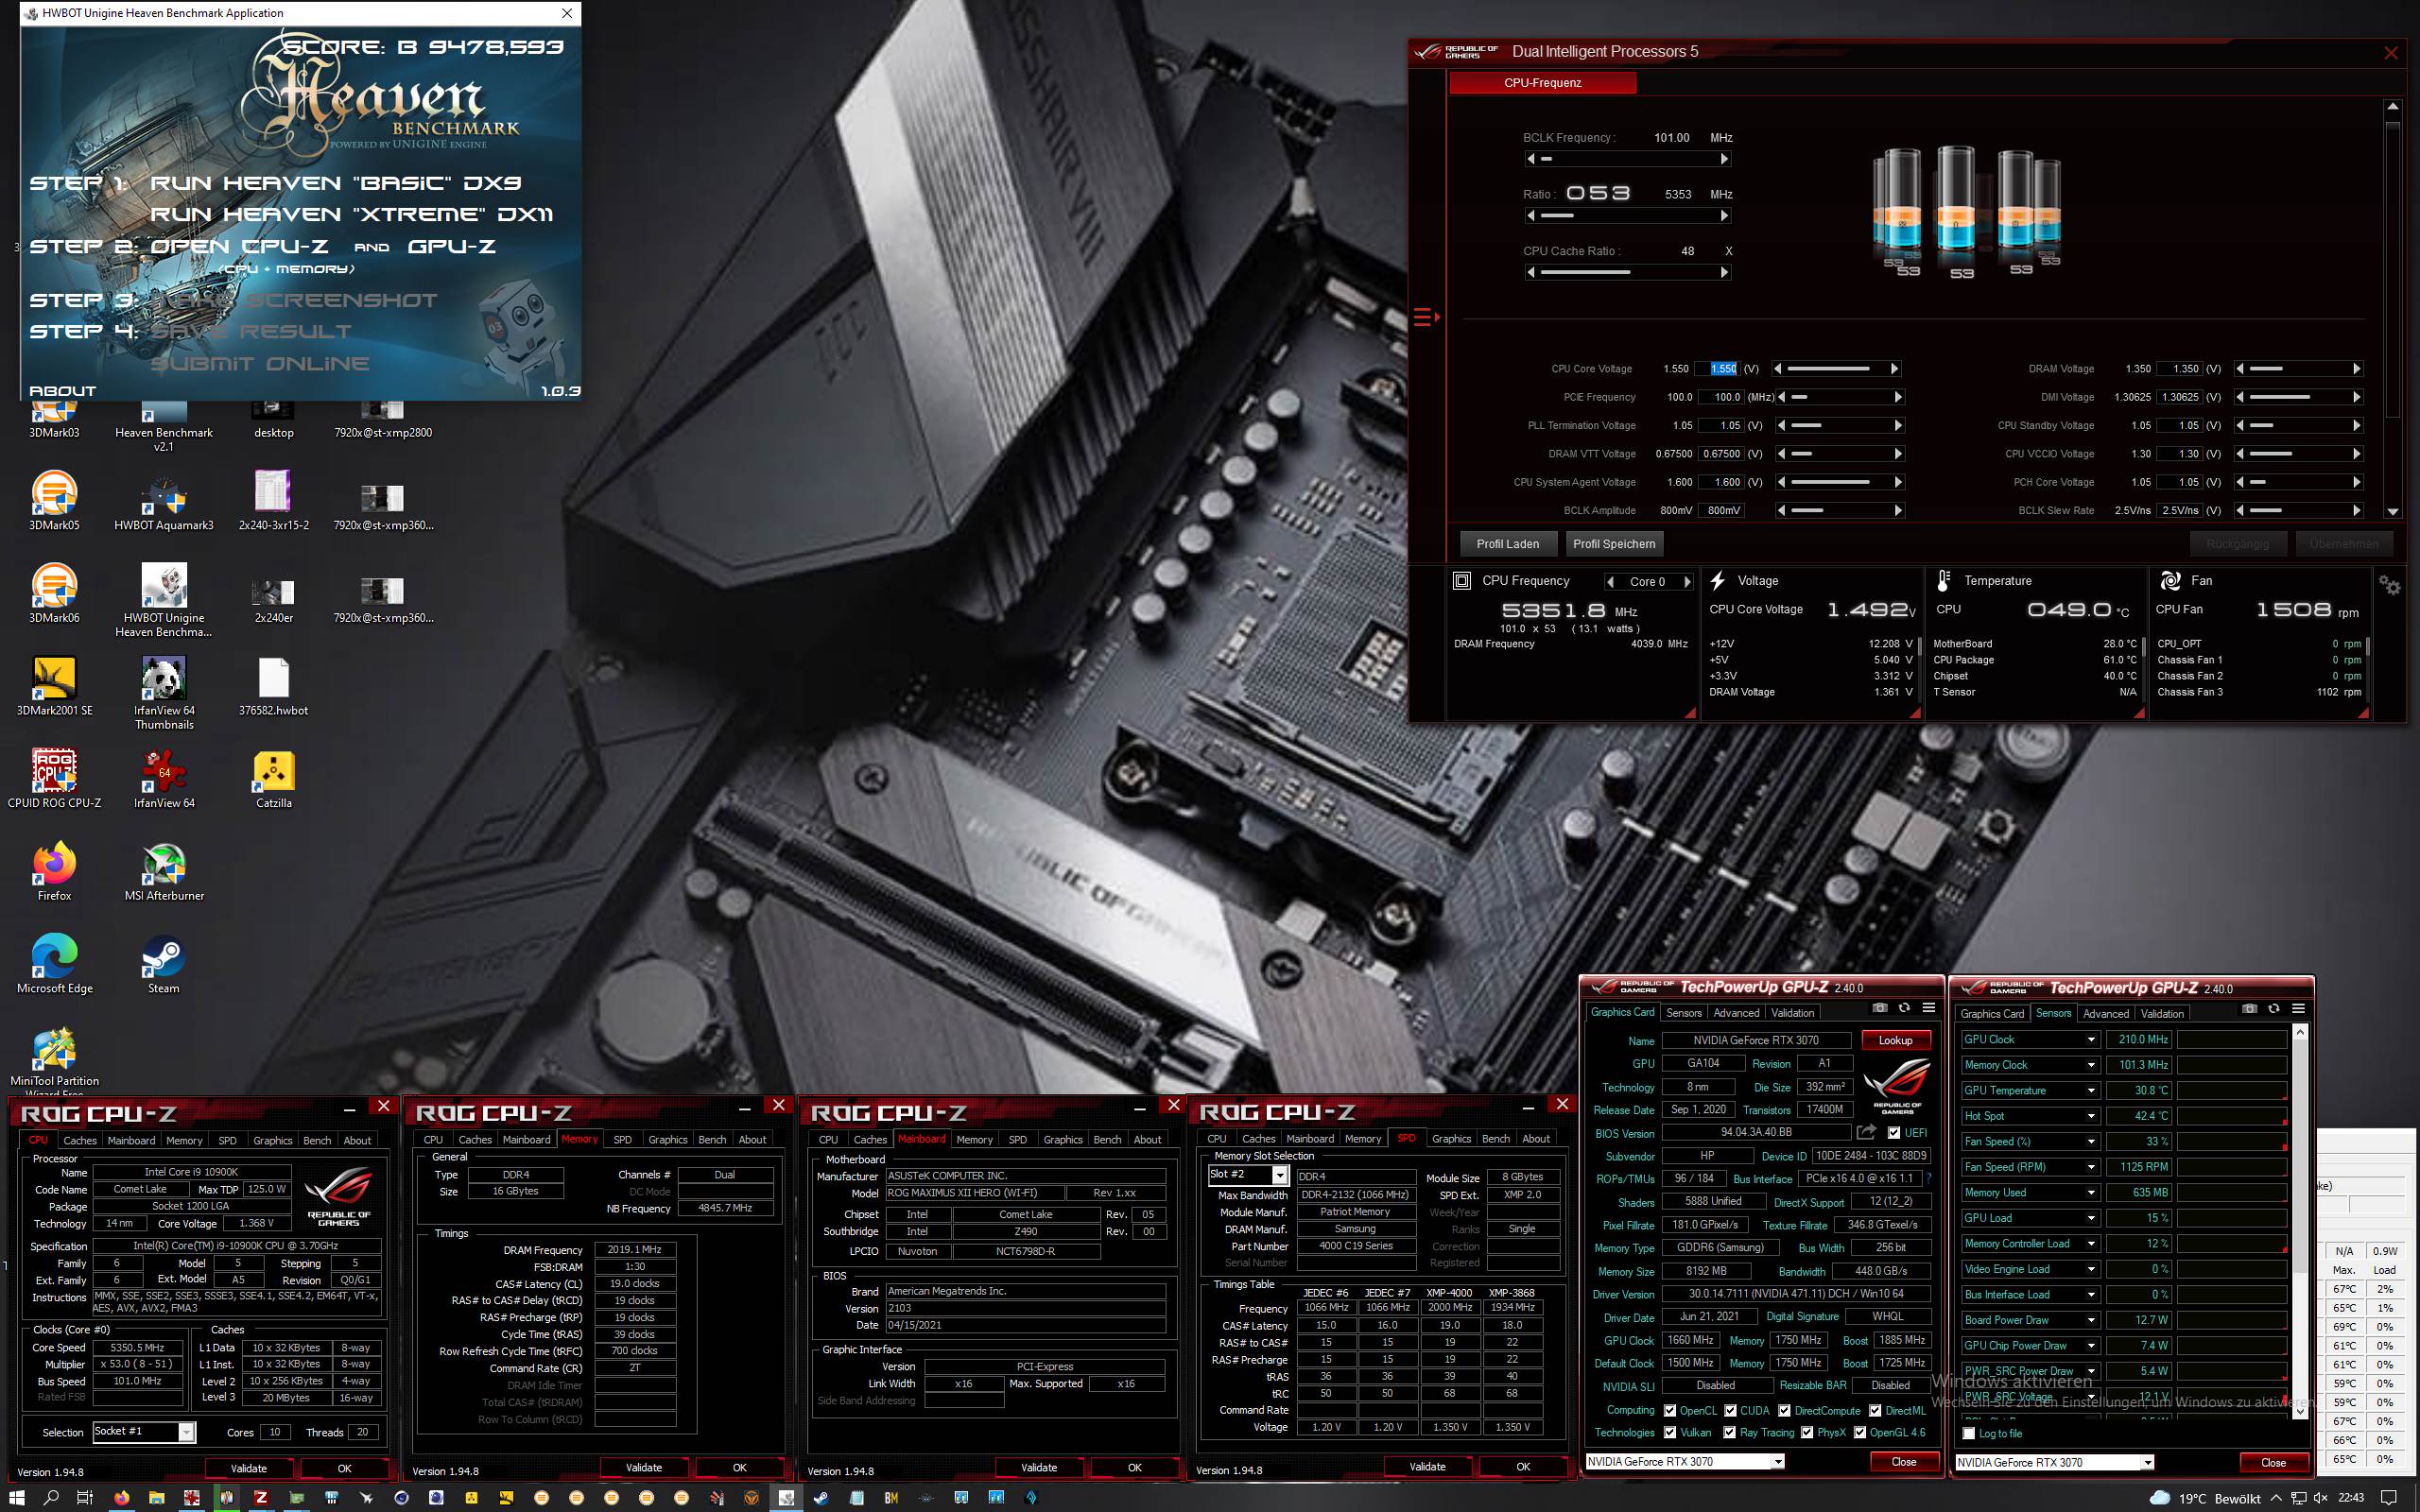Adjust the CPU Core Voltage slider

[x=1837, y=369]
